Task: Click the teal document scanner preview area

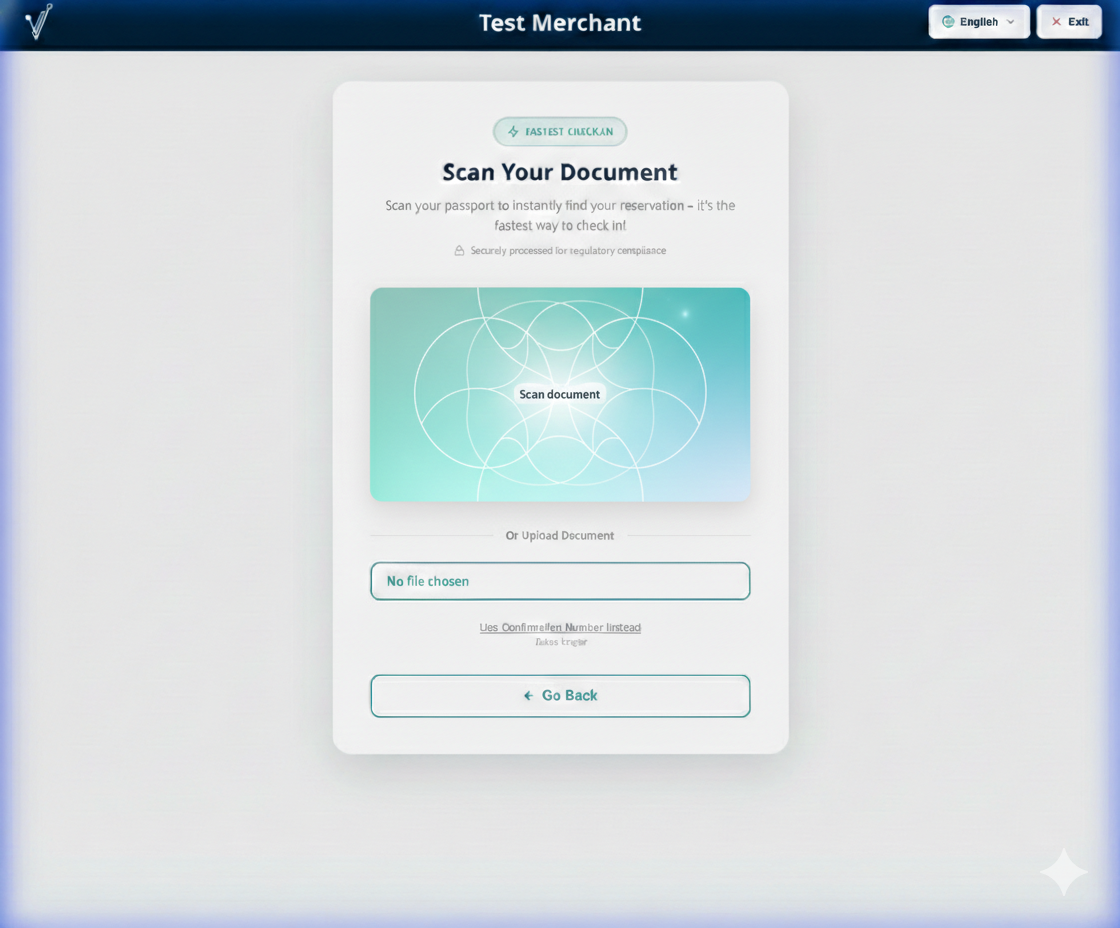Action: point(559,394)
